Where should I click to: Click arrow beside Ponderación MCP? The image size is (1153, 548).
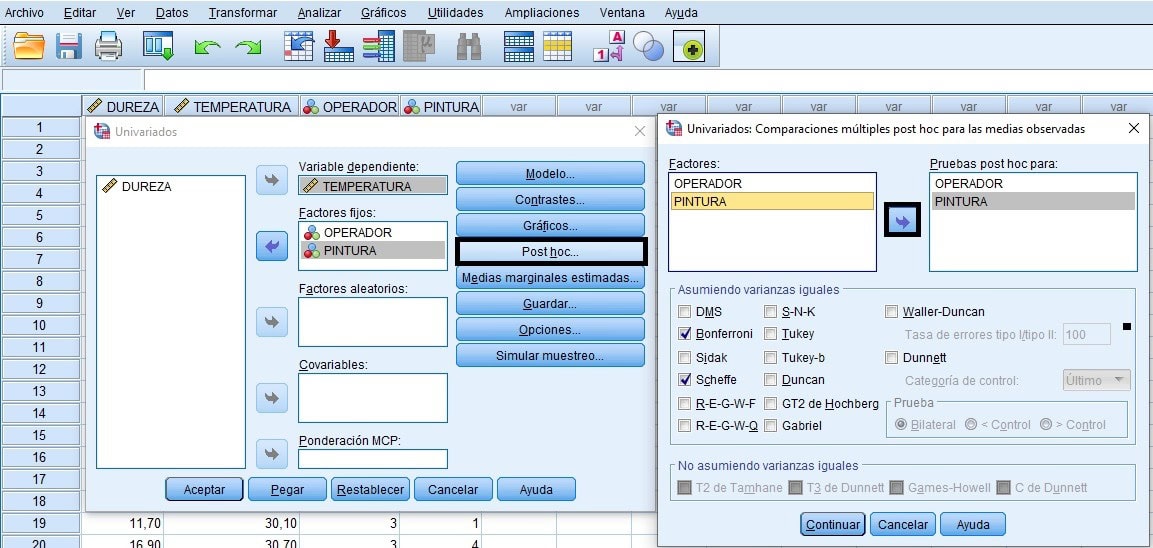point(272,454)
